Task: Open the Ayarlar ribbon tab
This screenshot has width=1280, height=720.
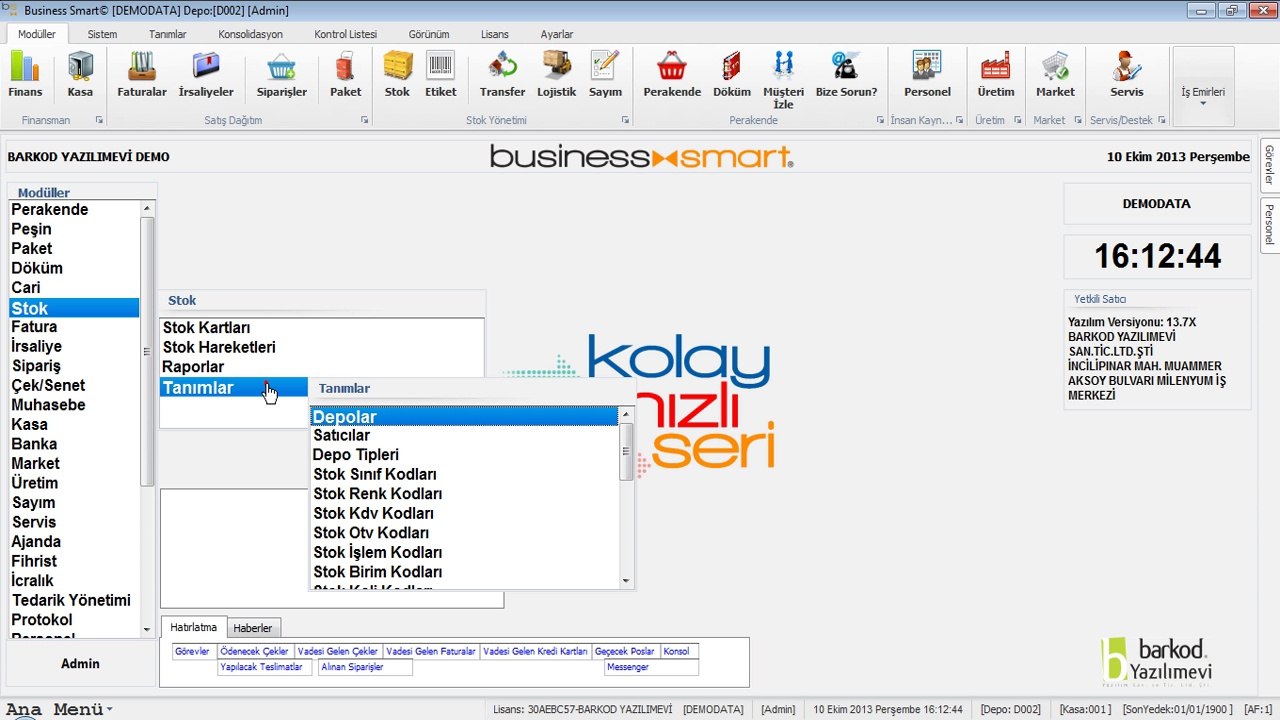Action: (x=557, y=34)
